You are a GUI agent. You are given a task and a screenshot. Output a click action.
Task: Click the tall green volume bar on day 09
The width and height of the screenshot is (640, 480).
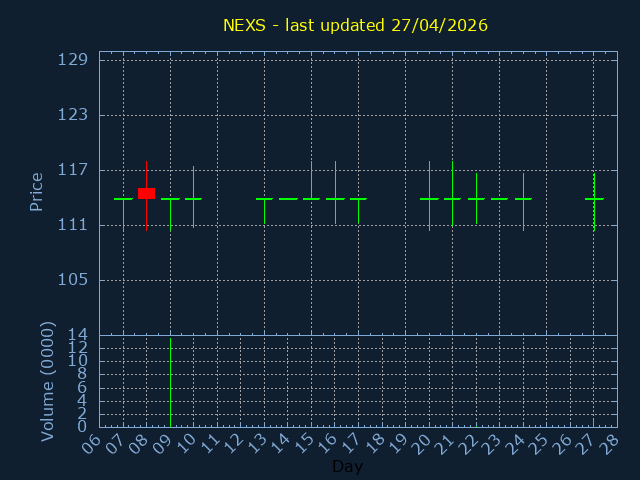click(170, 383)
